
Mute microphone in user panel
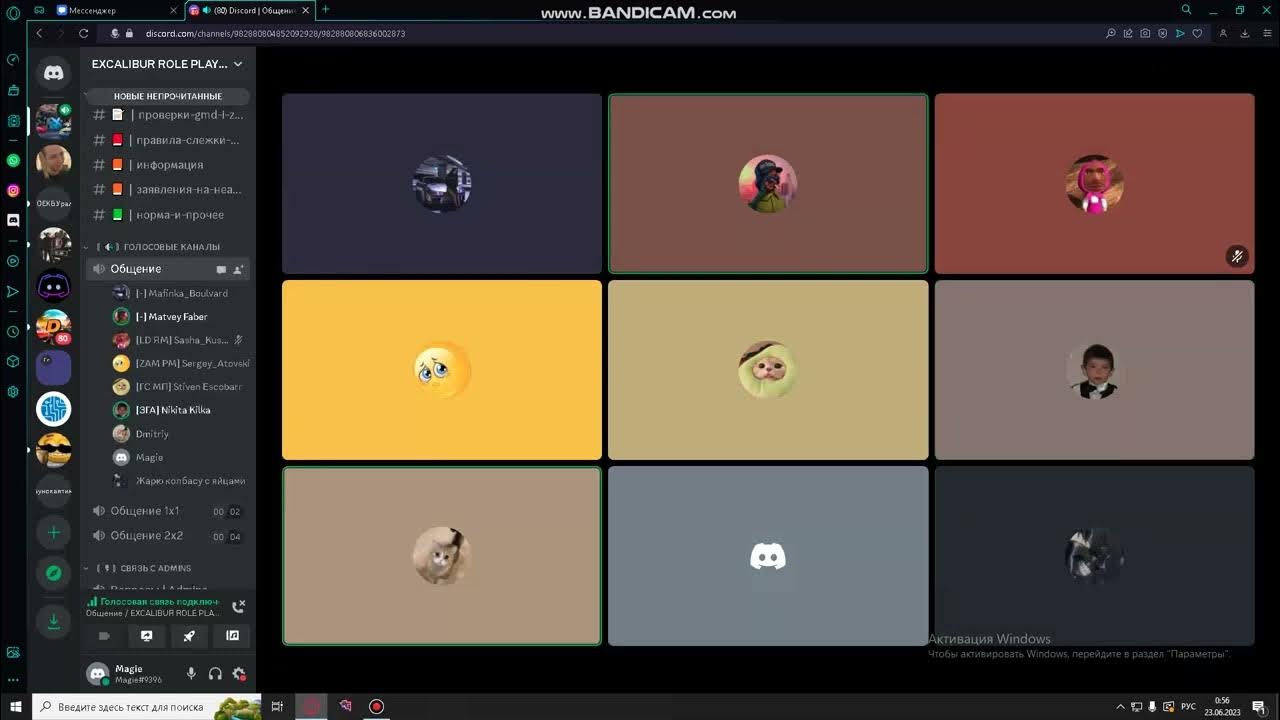tap(192, 674)
